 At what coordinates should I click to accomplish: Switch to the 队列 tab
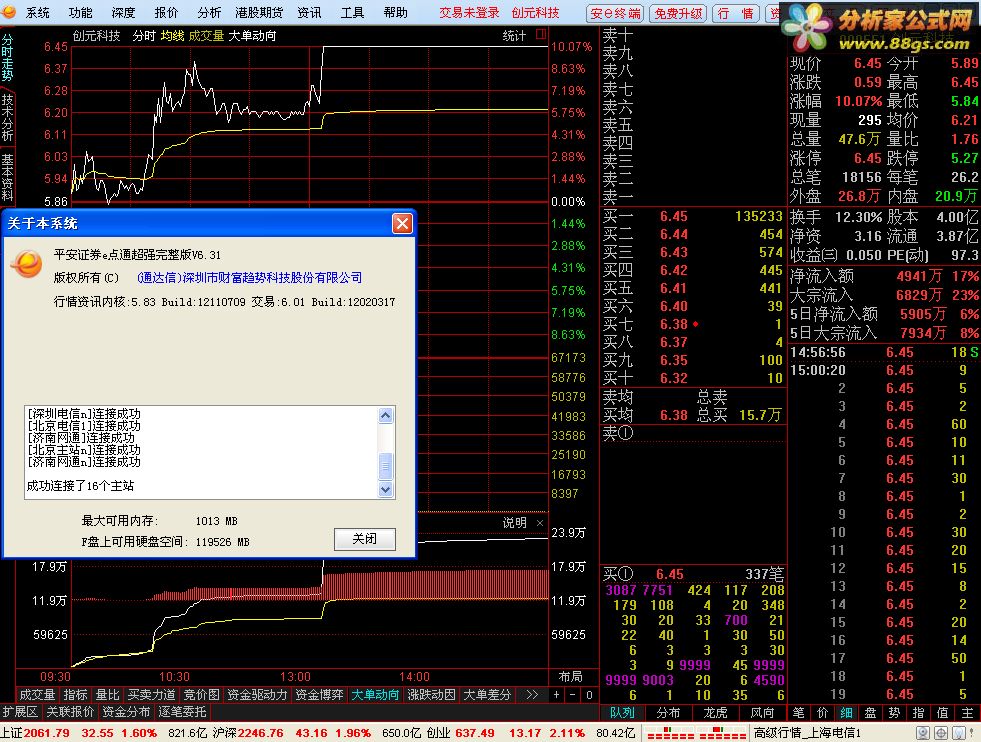coord(622,713)
